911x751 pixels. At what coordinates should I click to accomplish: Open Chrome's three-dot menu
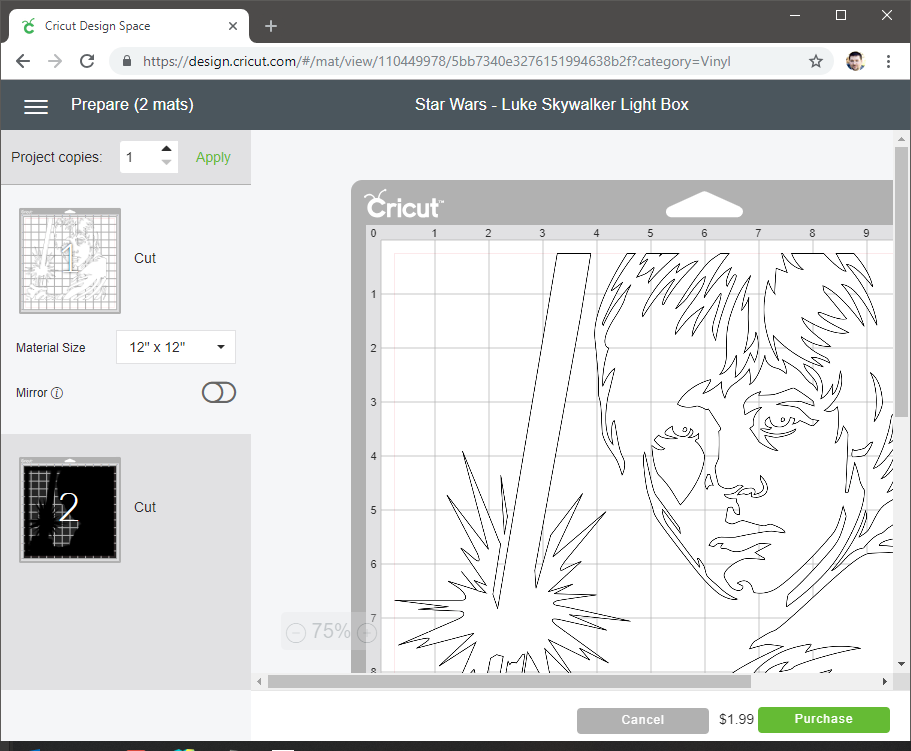[x=889, y=61]
